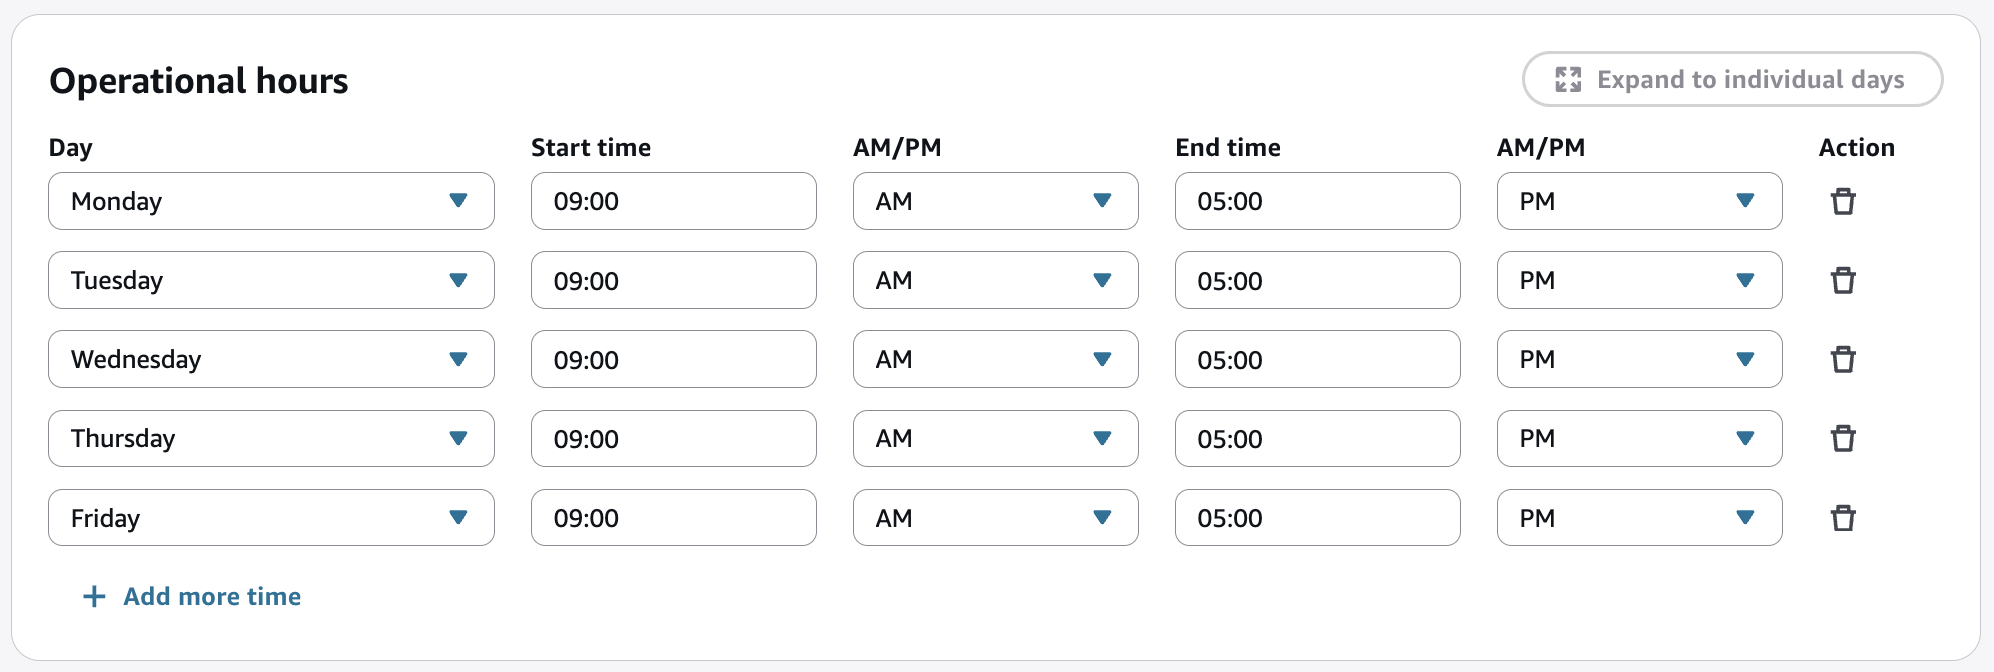Open the Monday day selector dropdown
Viewport: 1994px width, 672px height.
coord(271,201)
